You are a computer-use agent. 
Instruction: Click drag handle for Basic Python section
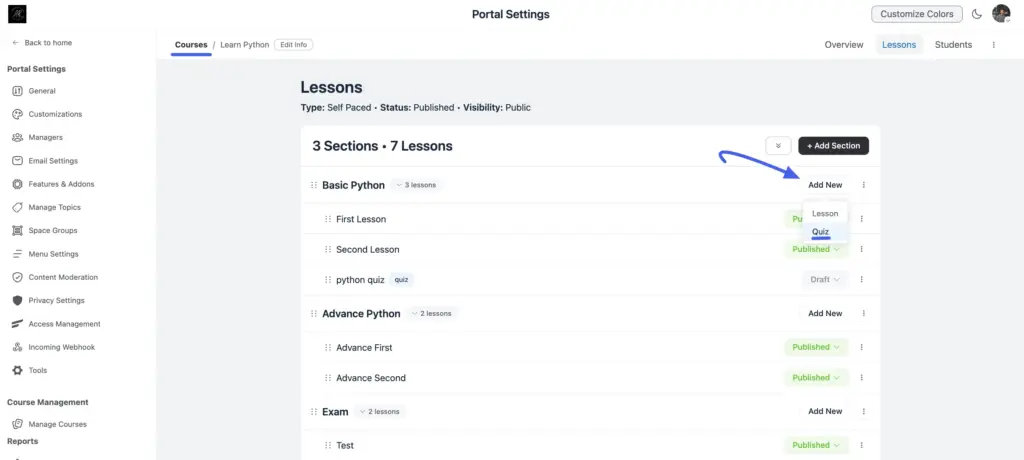coord(314,185)
